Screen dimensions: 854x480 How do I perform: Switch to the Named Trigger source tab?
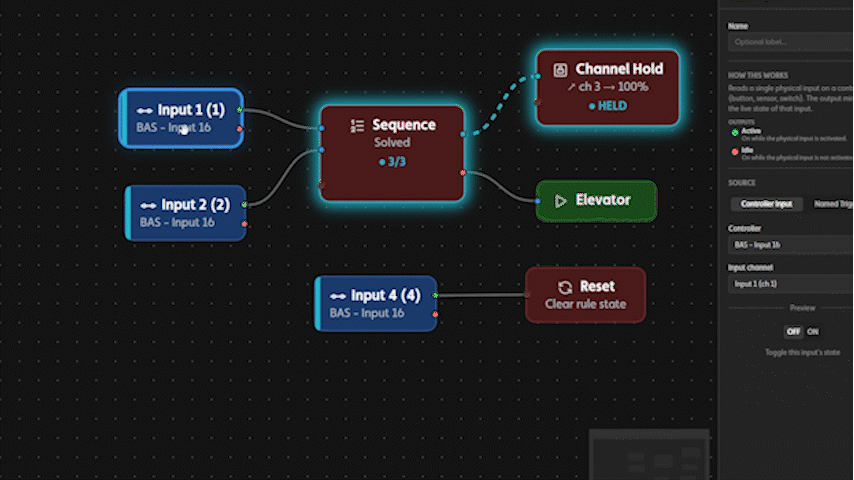pos(832,204)
